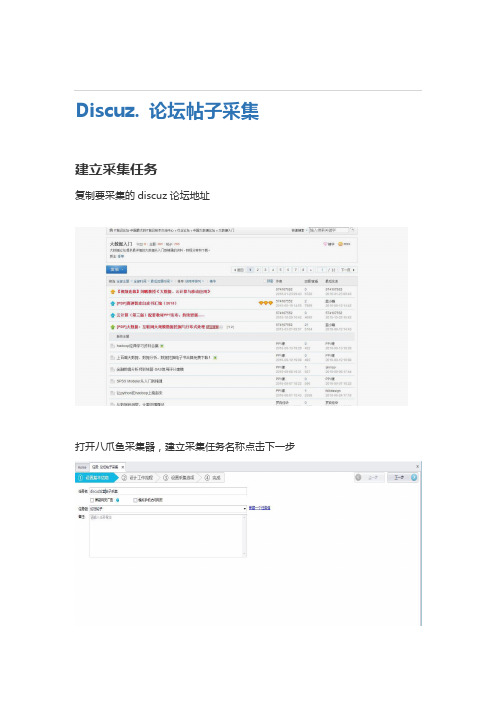Image resolution: width=496 pixels, height=702 pixels.
Task: Toggle the second checkbox below task name
Action: click(135, 500)
